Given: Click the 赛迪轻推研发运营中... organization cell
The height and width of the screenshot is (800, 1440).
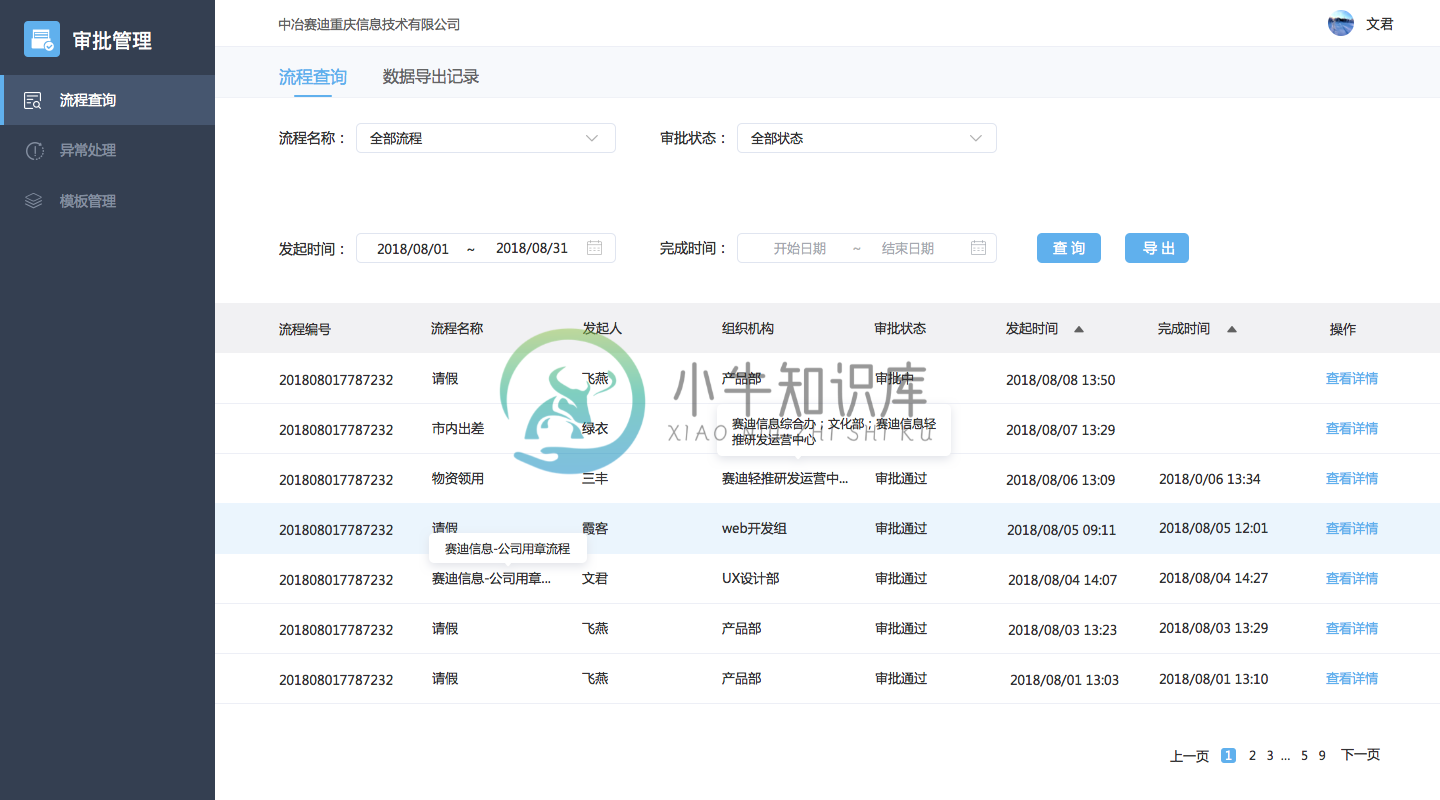Looking at the screenshot, I should click(785, 479).
